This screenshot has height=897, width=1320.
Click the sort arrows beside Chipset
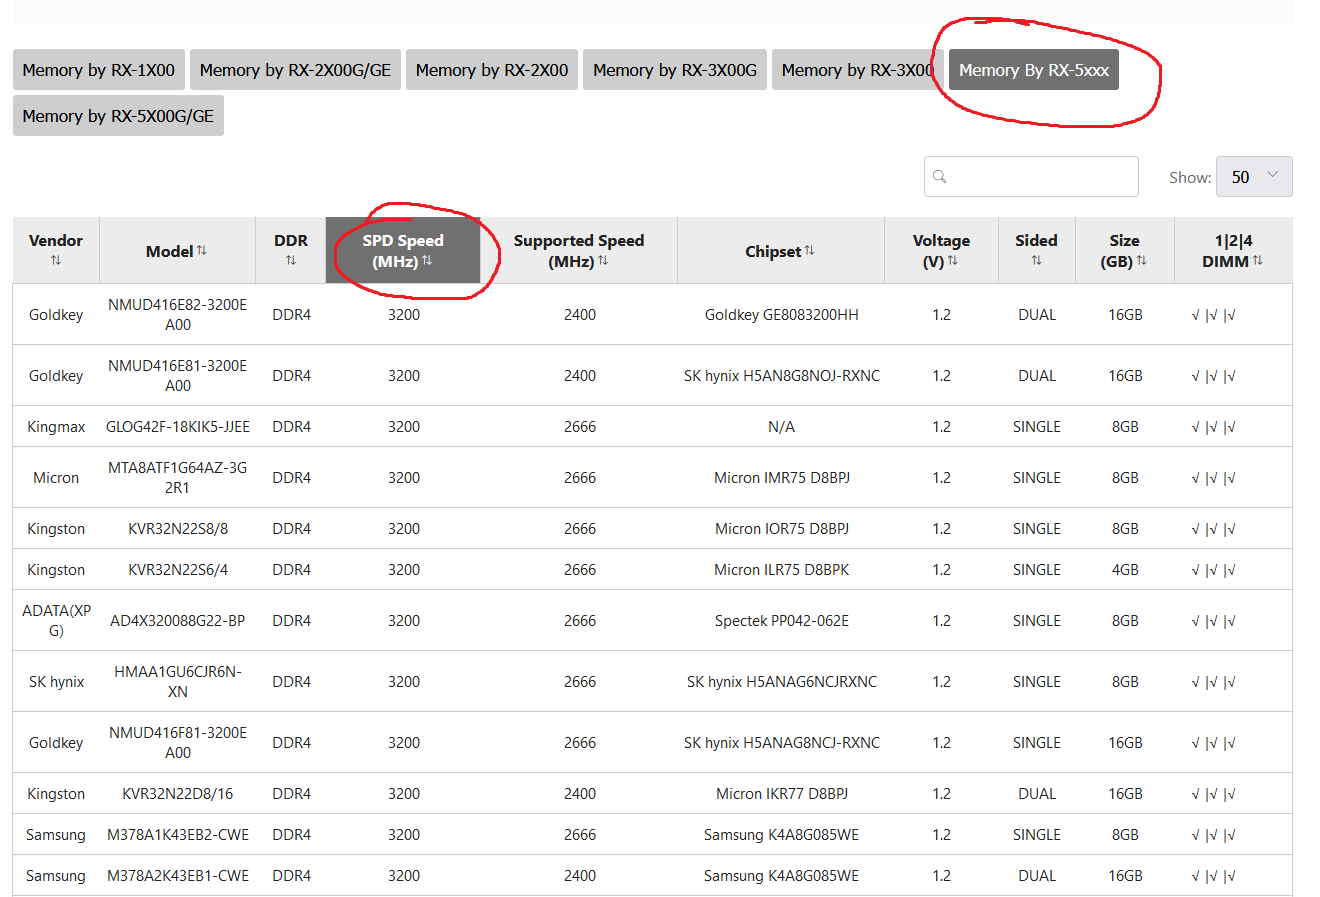click(810, 250)
